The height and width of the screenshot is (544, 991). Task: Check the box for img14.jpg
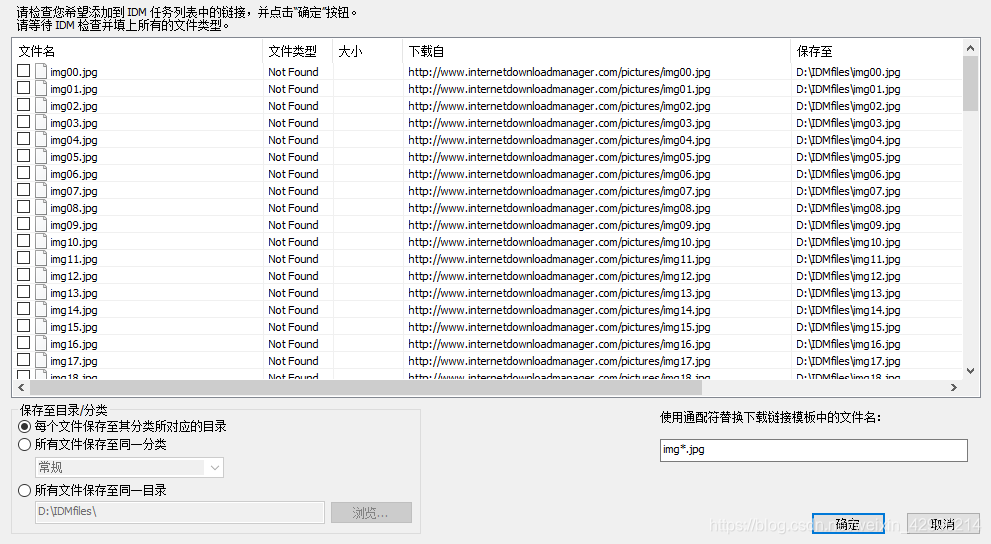coord(23,309)
